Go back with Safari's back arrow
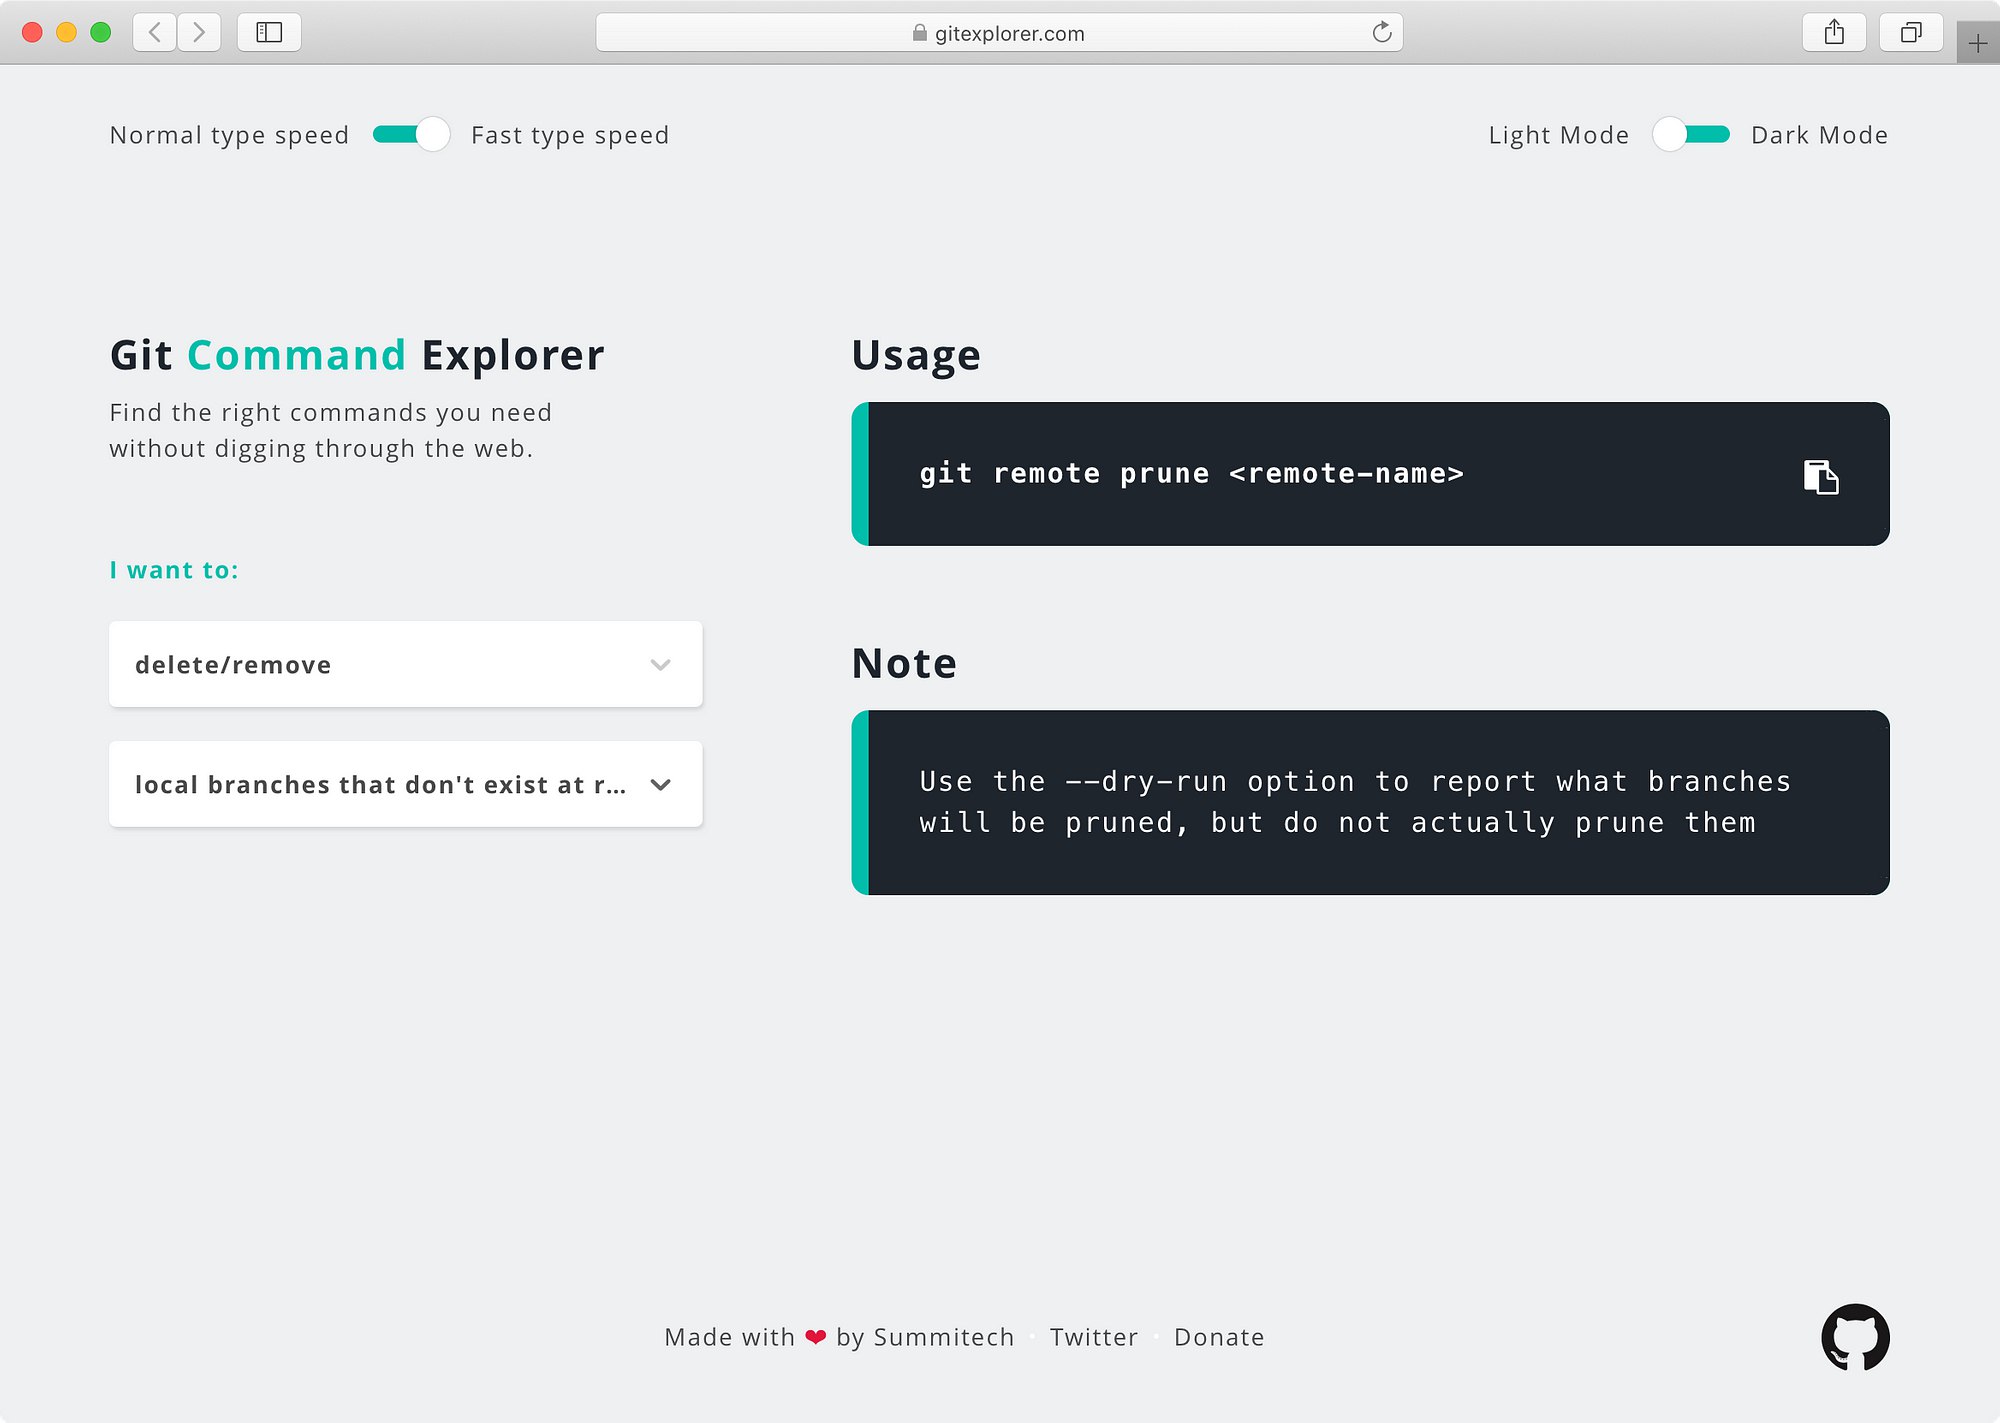The width and height of the screenshot is (2000, 1423). tap(155, 32)
